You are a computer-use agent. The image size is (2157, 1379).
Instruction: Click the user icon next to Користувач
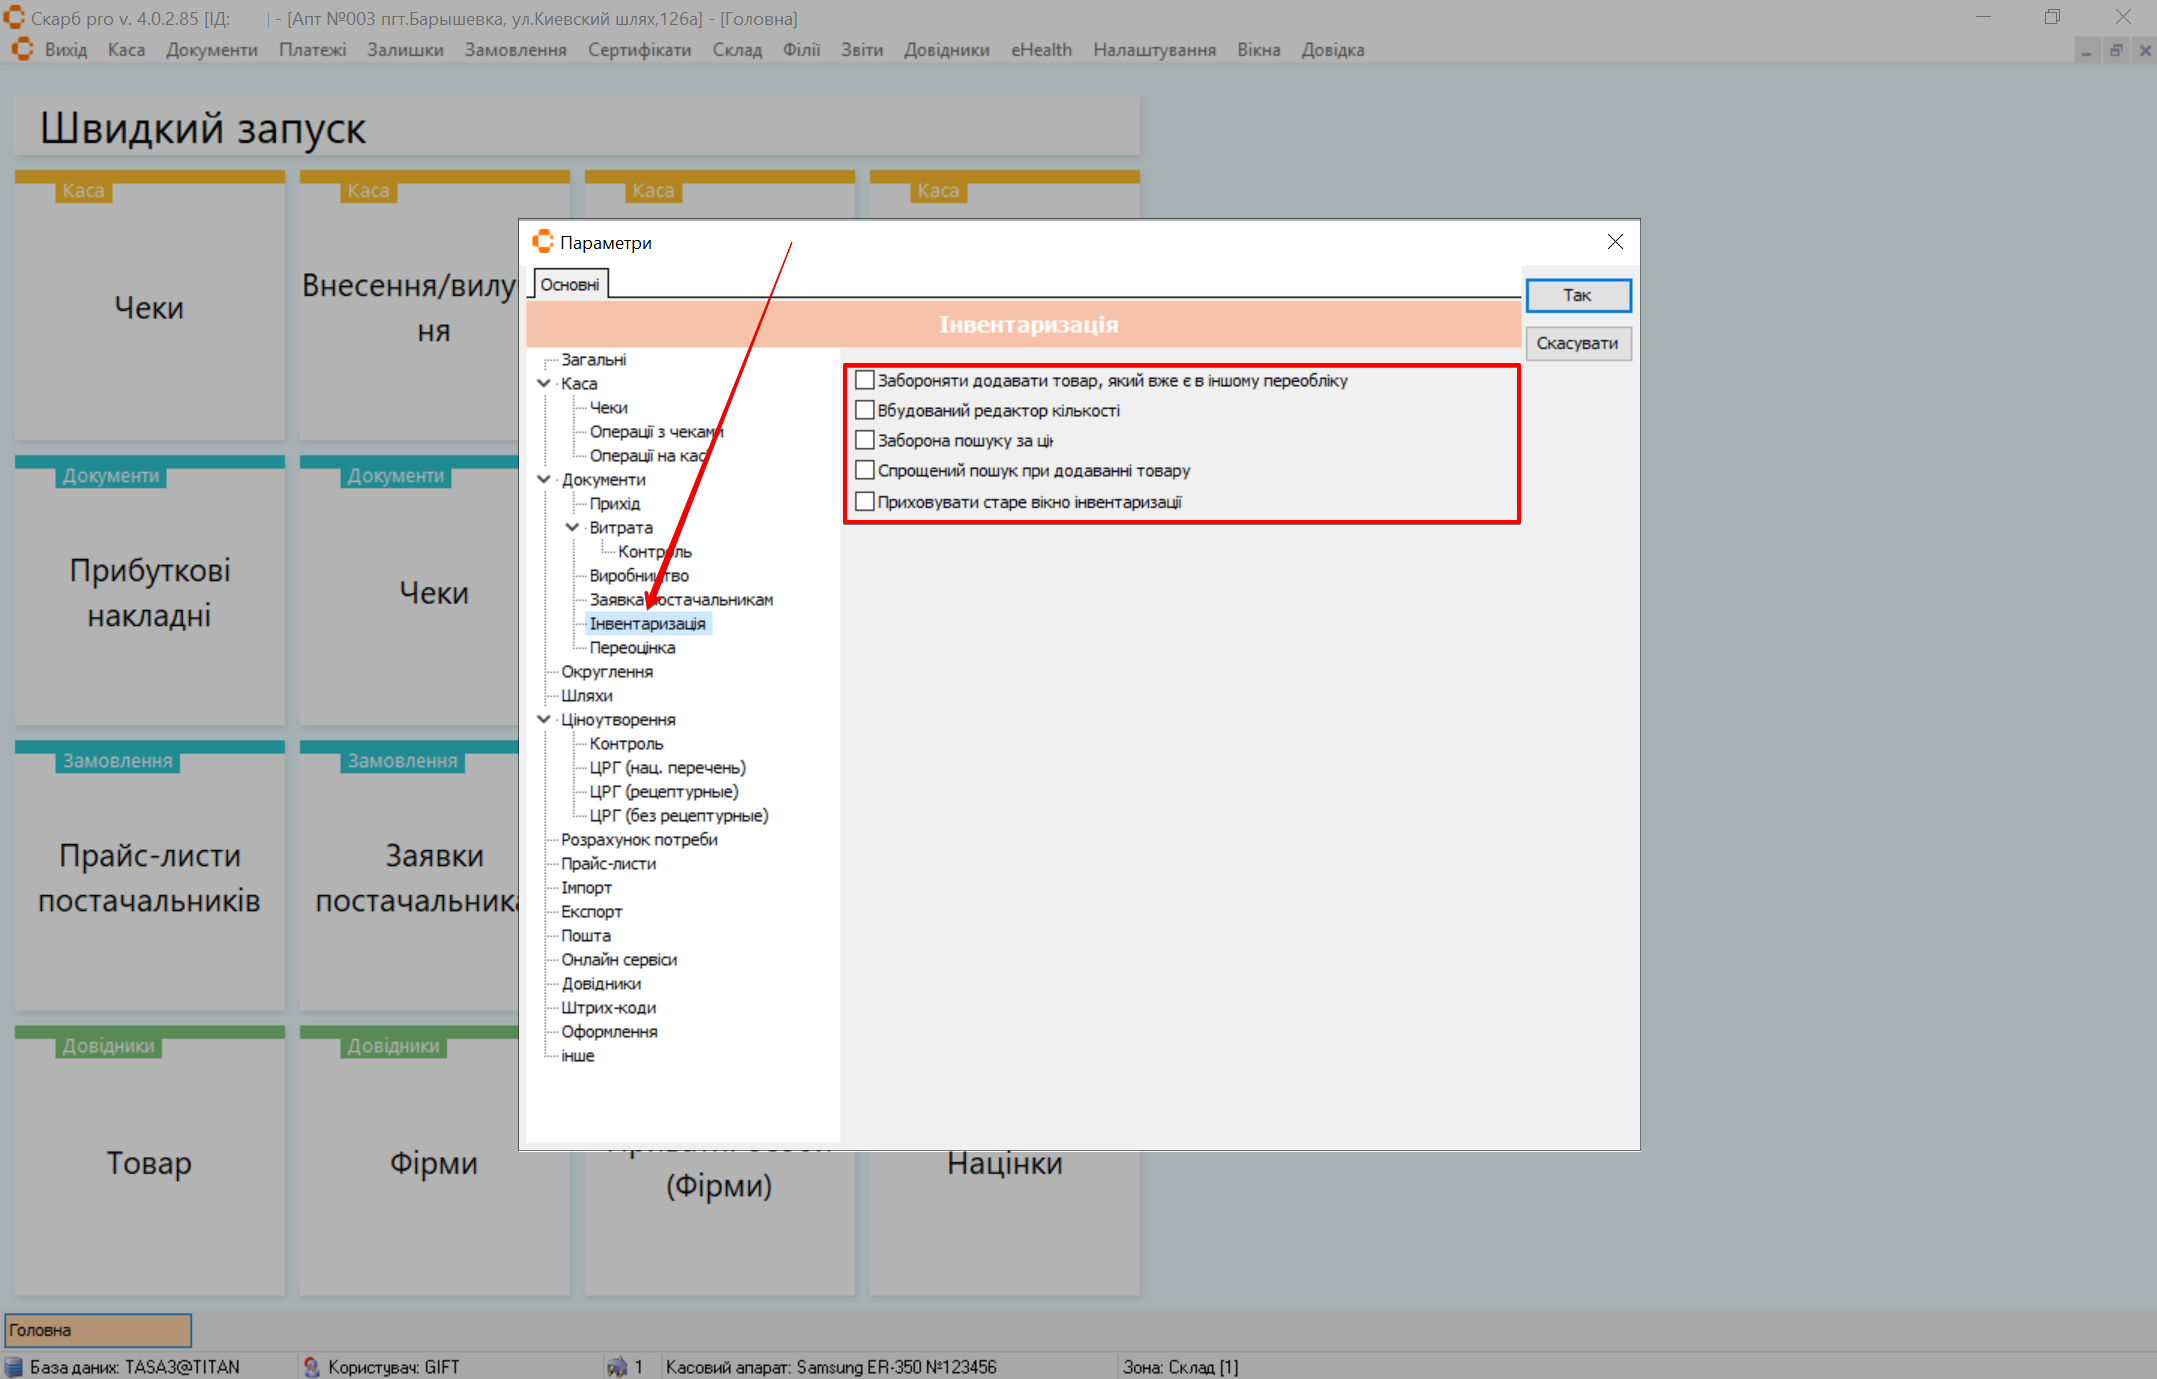coord(312,1366)
